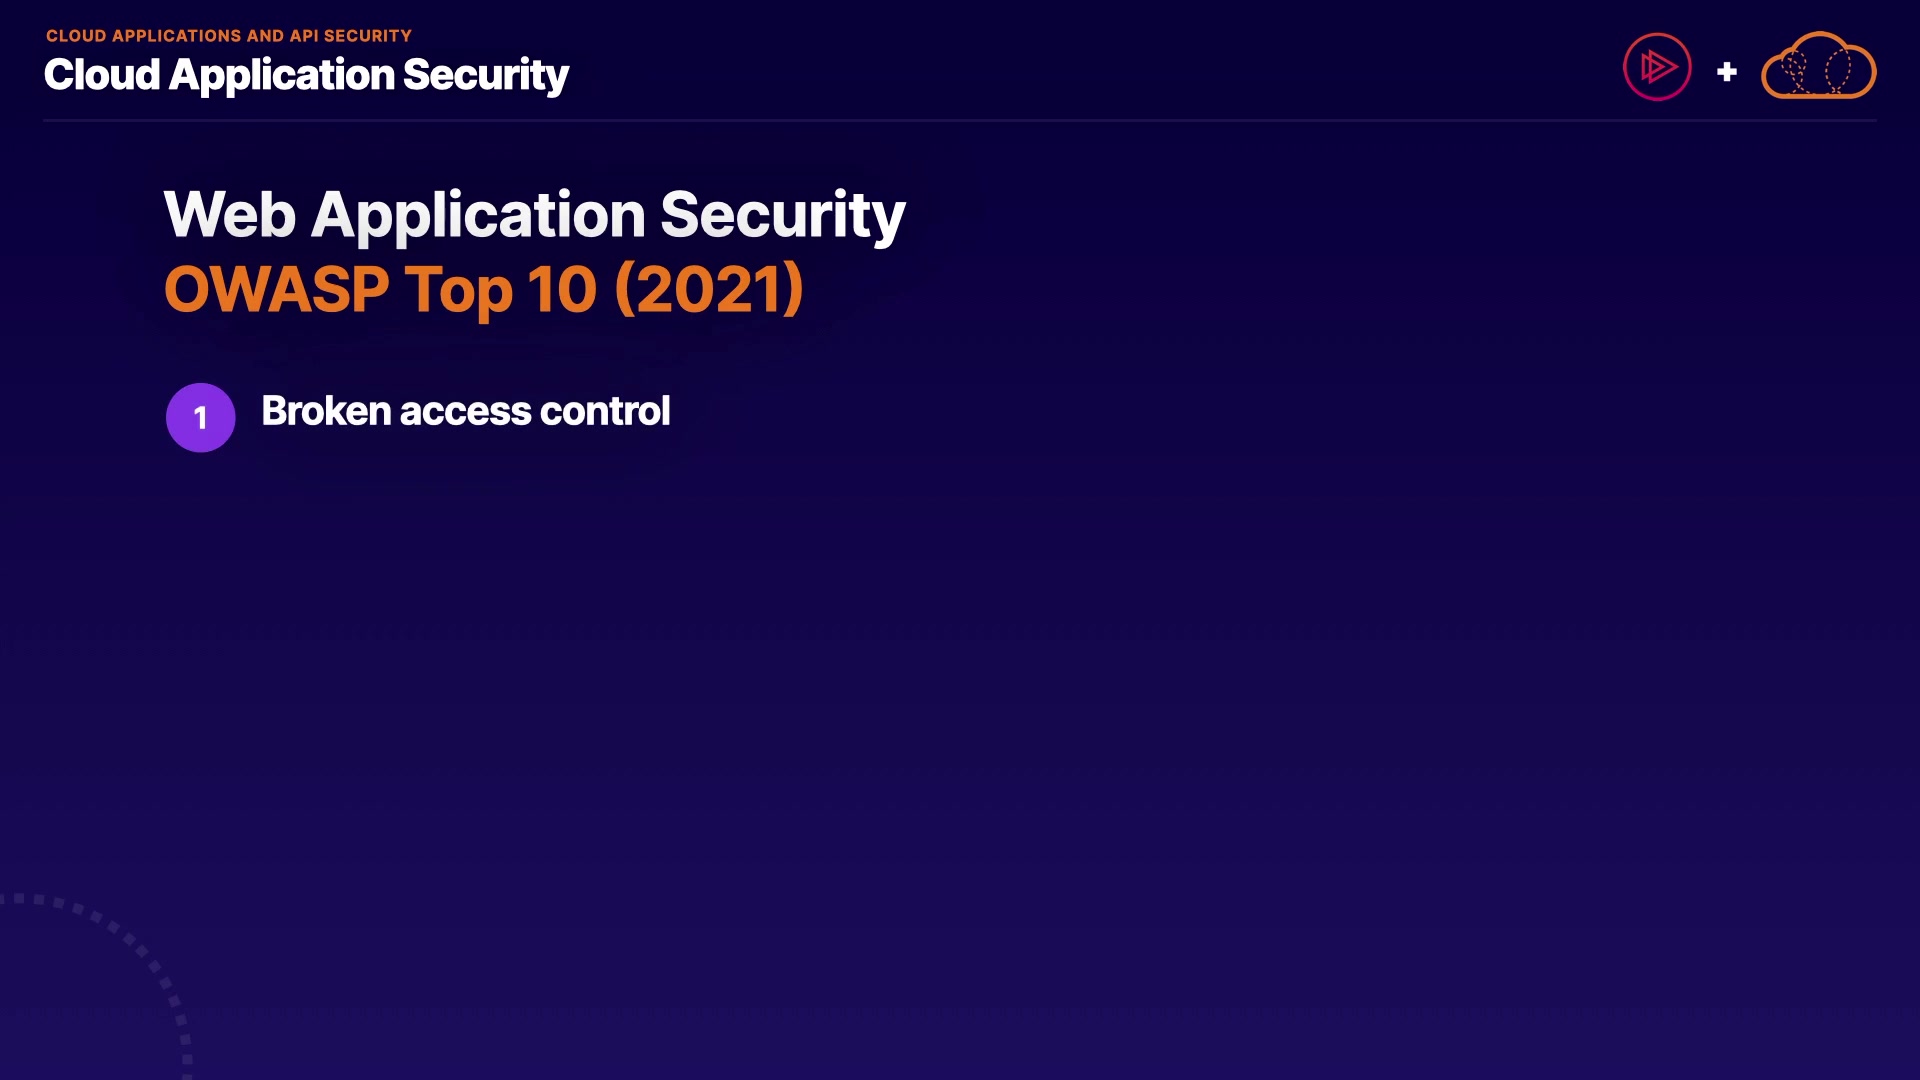Select the "Broken access control" list item
Viewport: 1920px width, 1080px height.
(465, 411)
